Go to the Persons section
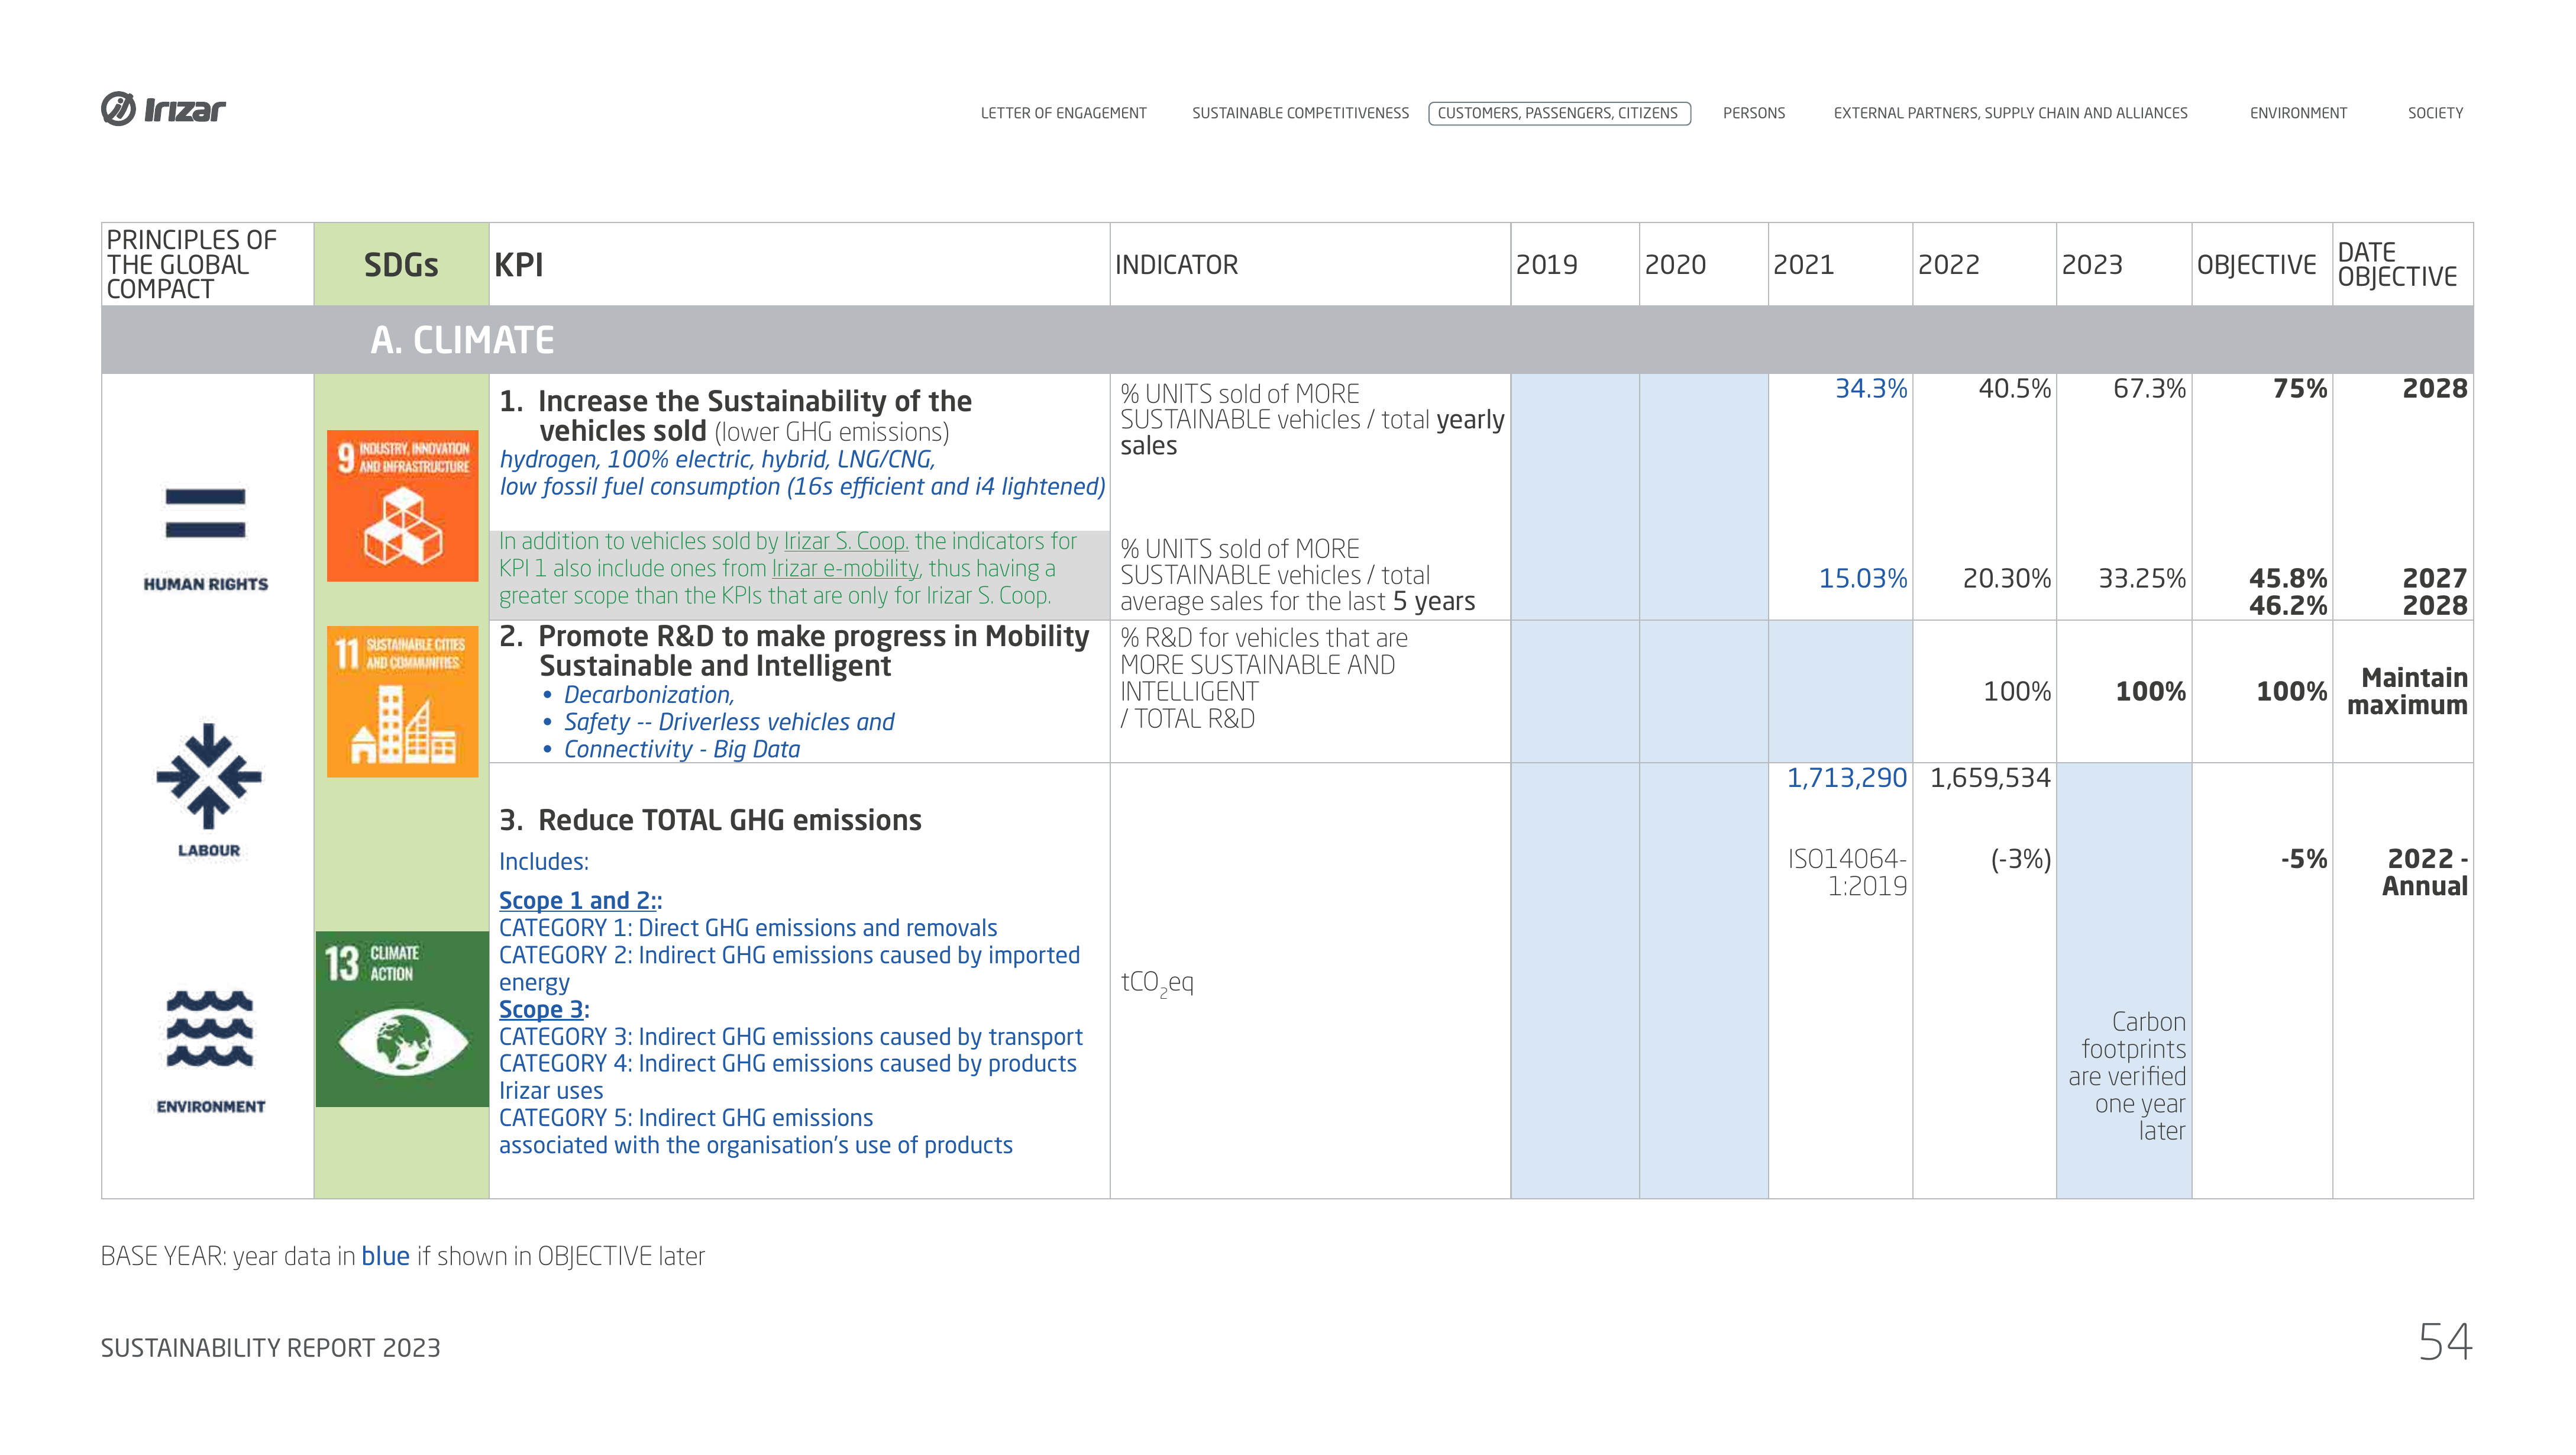The height and width of the screenshot is (1455, 2576). click(1753, 113)
